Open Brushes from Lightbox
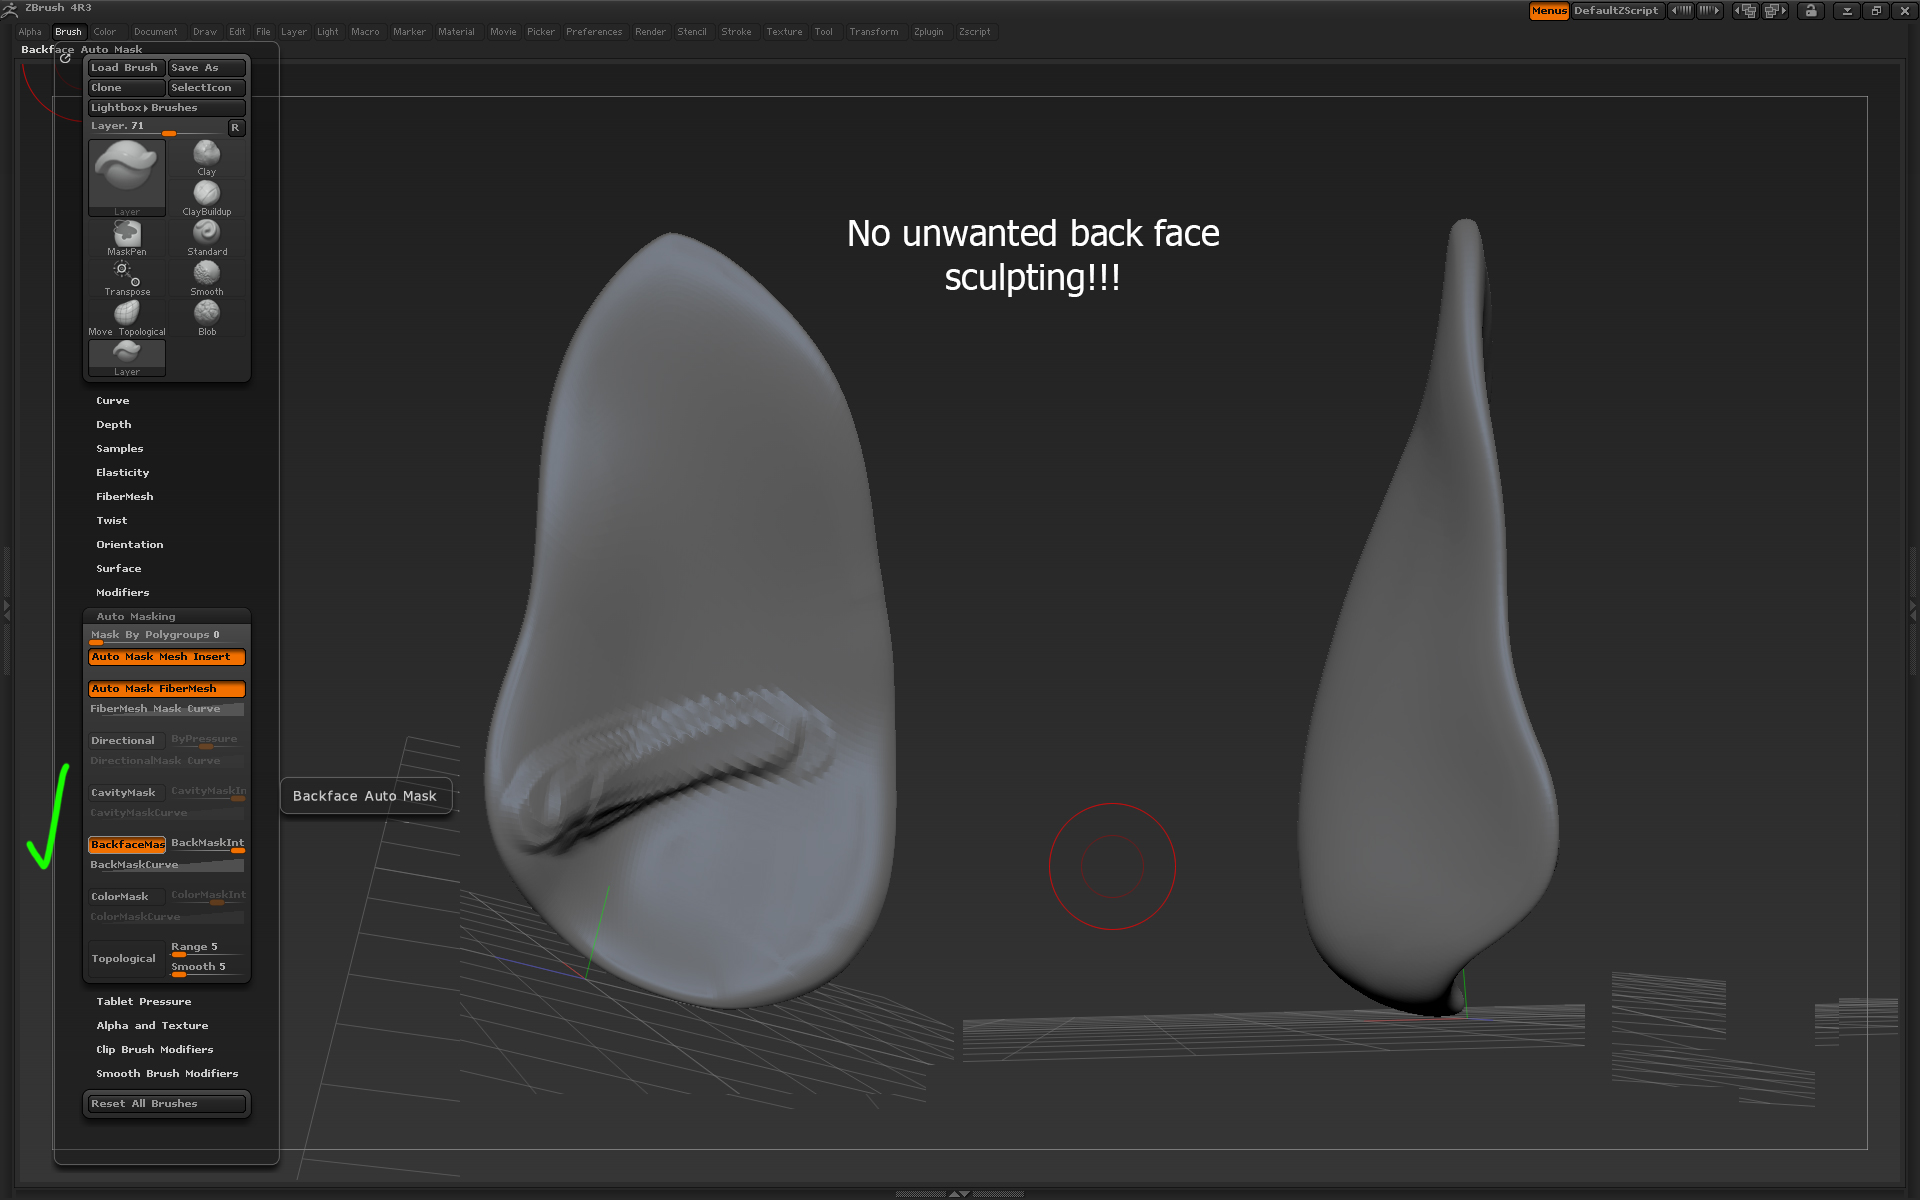The image size is (1920, 1200). (166, 107)
